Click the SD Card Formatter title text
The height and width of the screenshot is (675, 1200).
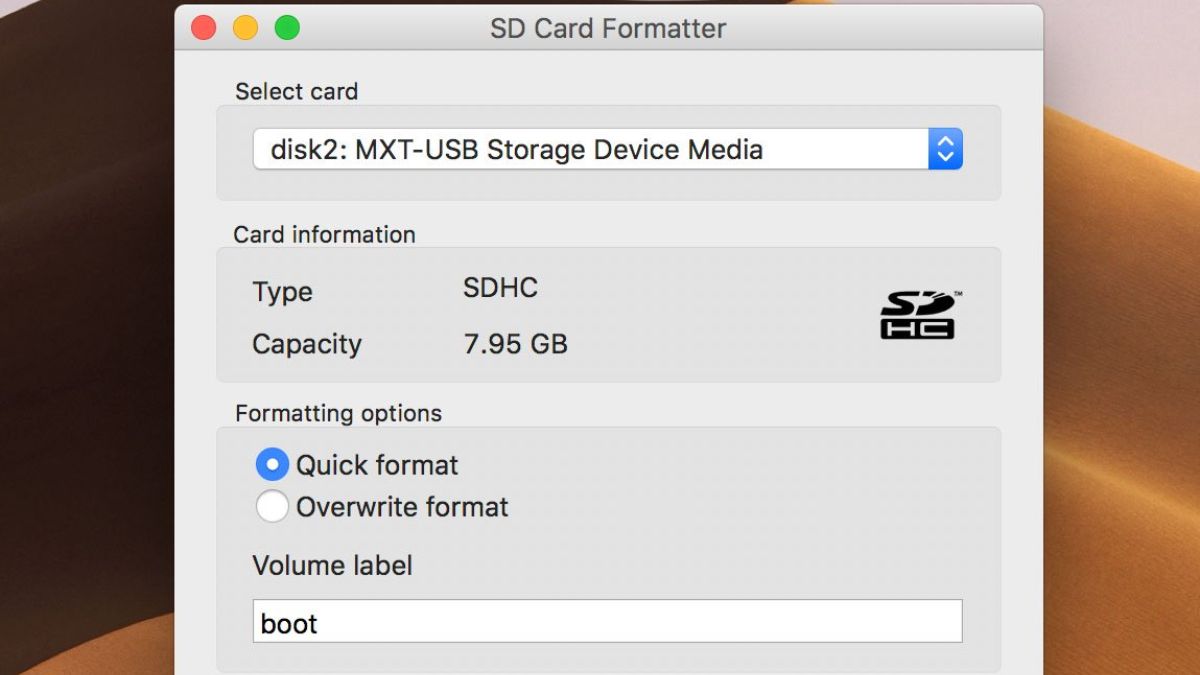[x=608, y=28]
